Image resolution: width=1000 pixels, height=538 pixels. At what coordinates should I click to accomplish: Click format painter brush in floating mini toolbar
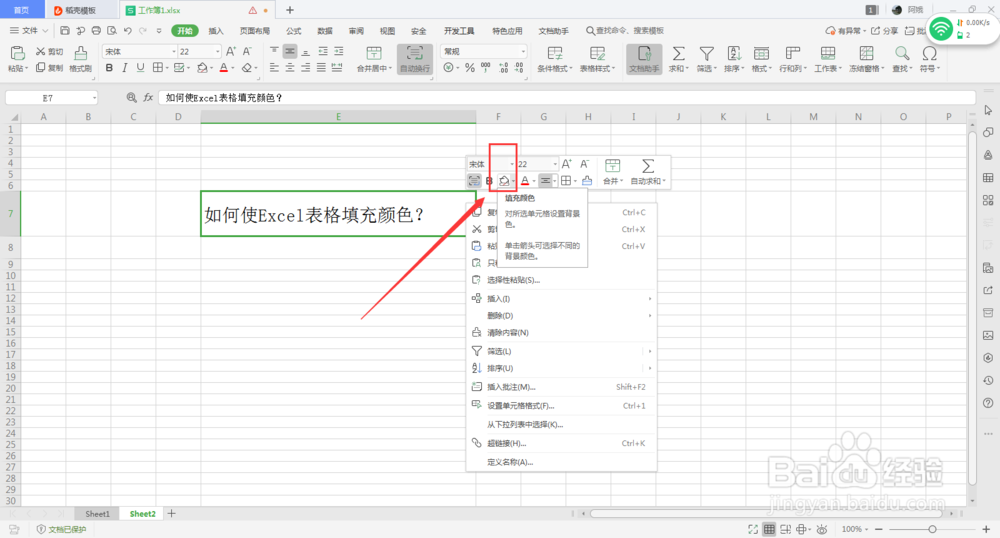click(587, 181)
